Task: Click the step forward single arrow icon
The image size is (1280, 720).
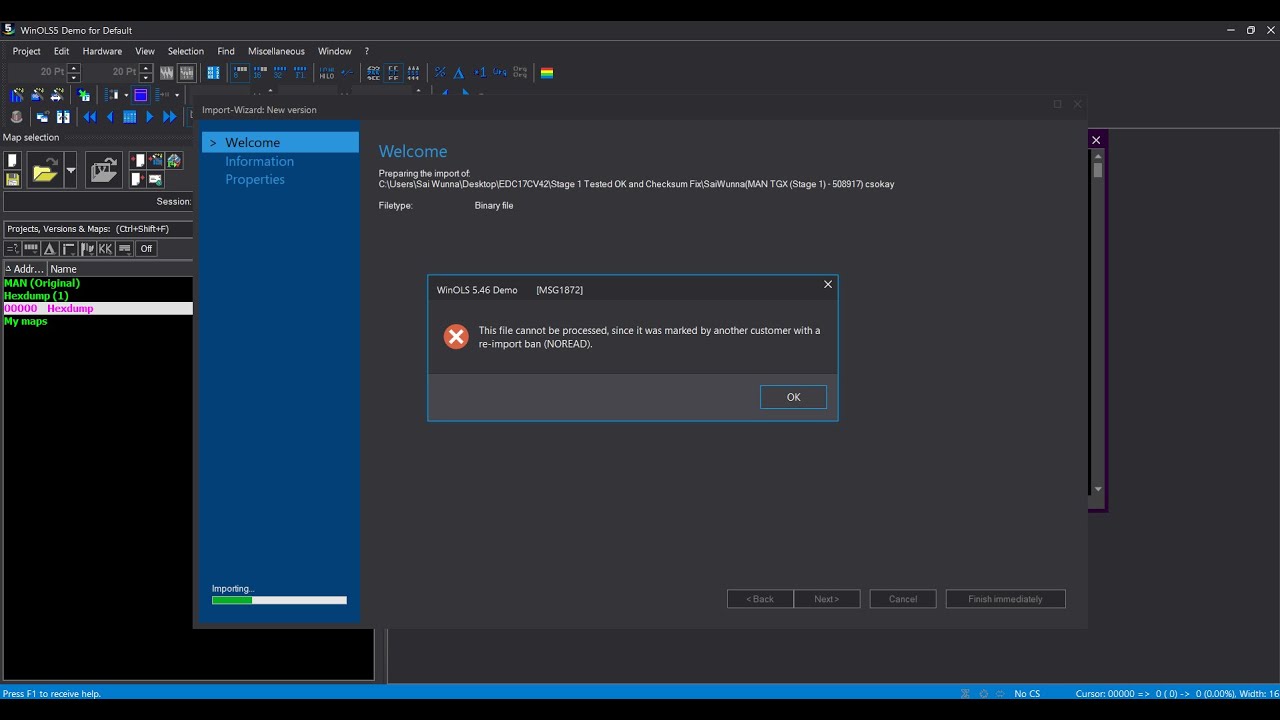Action: [150, 117]
